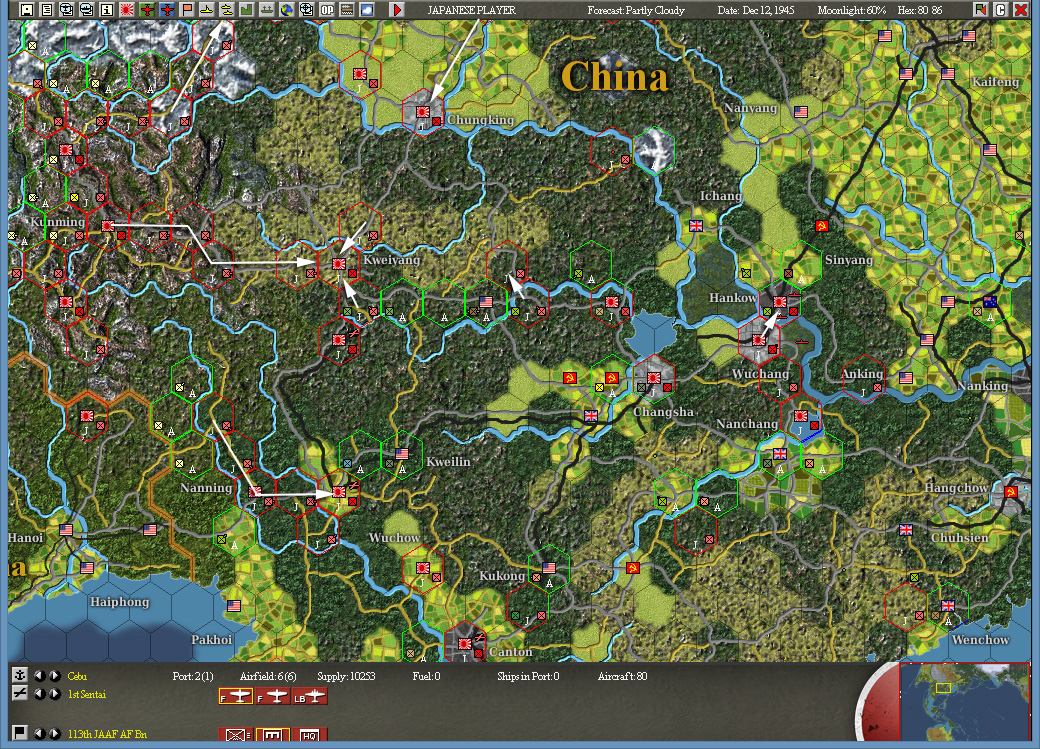The width and height of the screenshot is (1040, 749).
Task: Go to next base with right arrow by Cebu
Action: click(x=54, y=675)
